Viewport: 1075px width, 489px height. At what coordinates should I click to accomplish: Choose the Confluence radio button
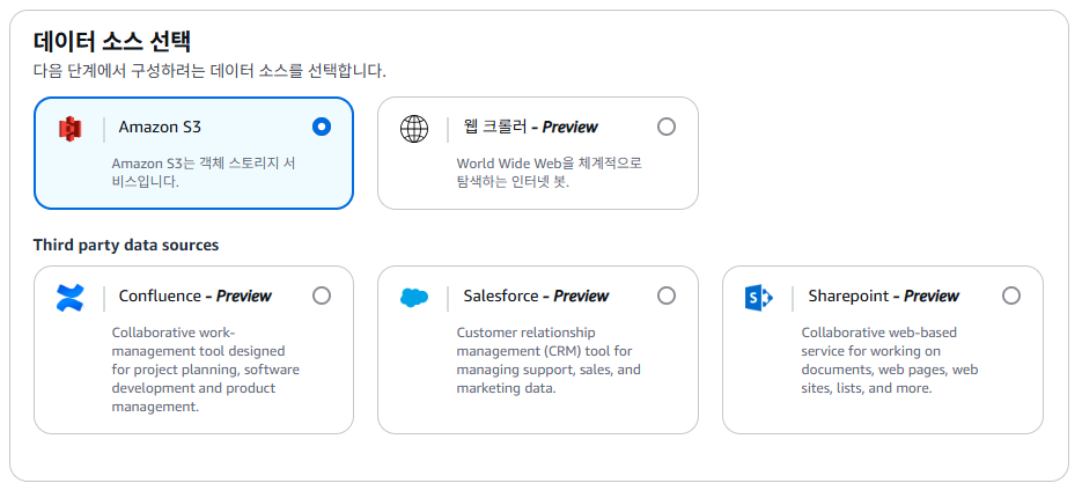click(322, 296)
